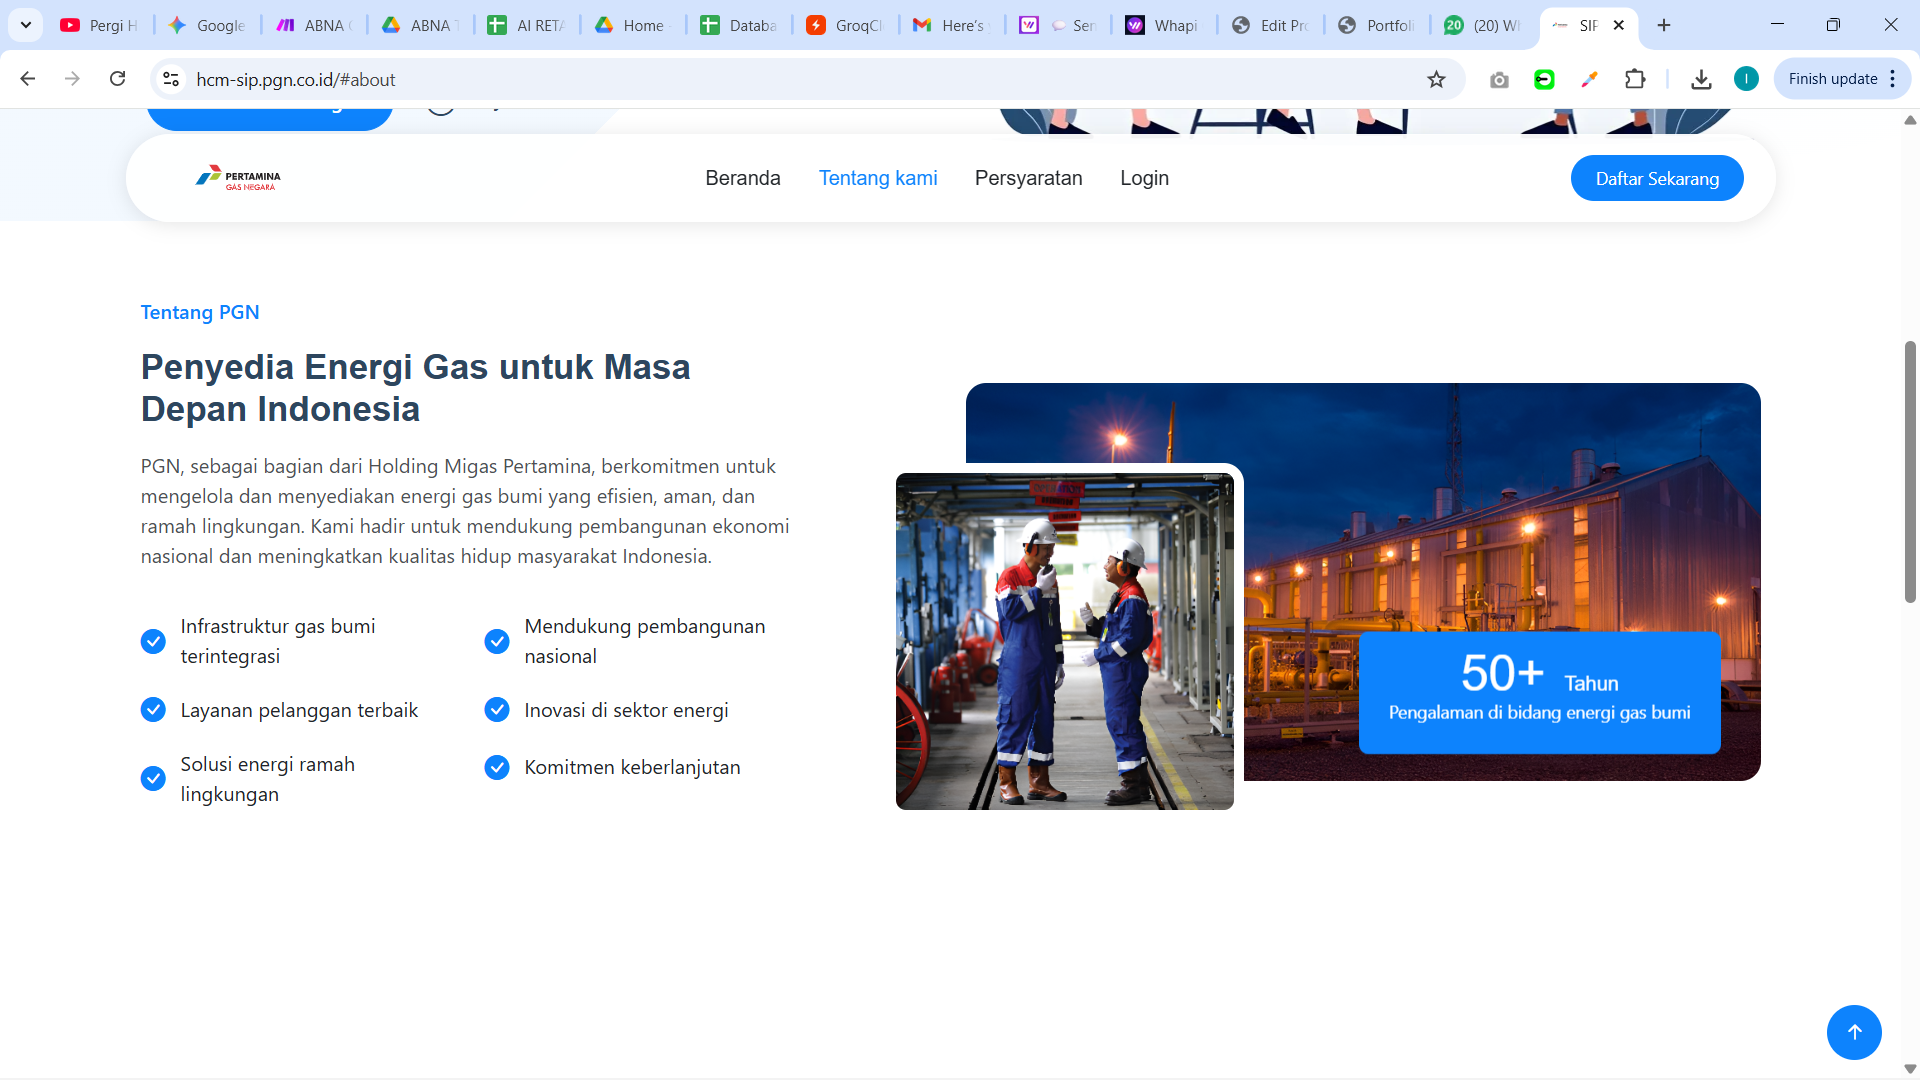Click check icon beside Mendukung pembangunan nasional
This screenshot has height=1080, width=1920.
pos(497,641)
